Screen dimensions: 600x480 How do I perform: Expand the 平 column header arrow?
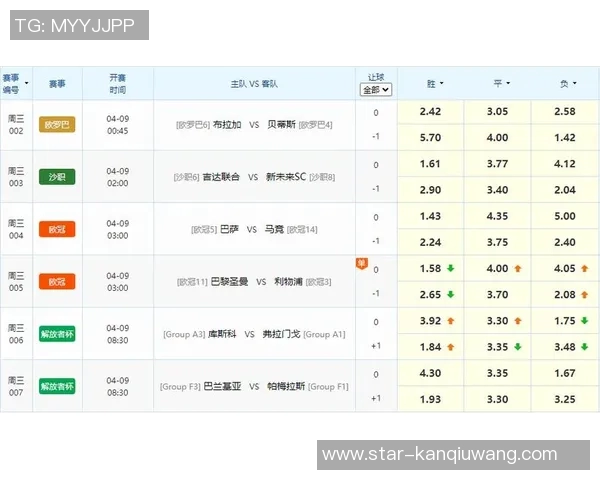point(508,83)
